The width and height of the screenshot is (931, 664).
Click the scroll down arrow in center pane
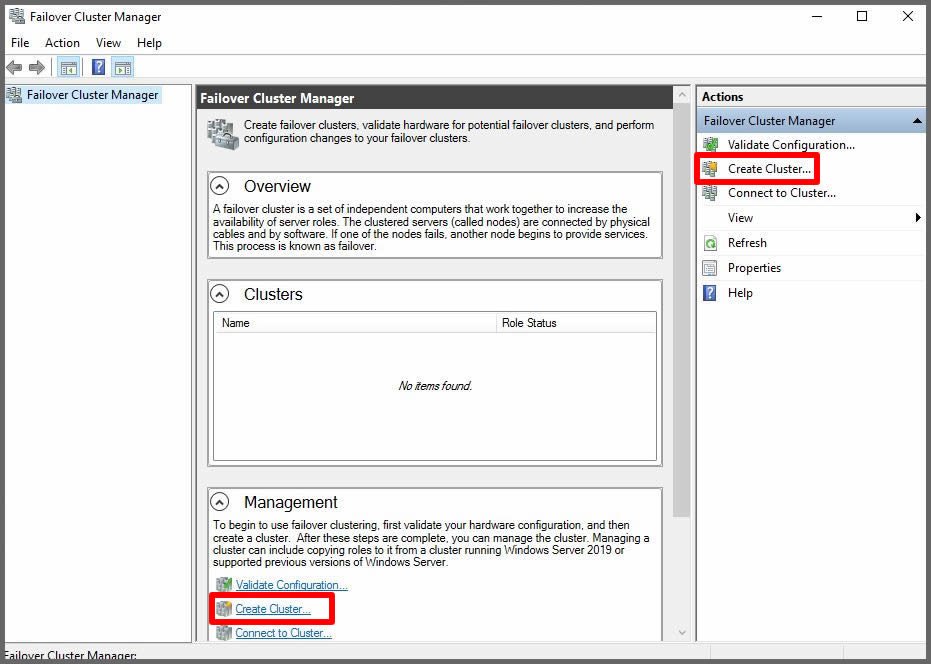(682, 632)
